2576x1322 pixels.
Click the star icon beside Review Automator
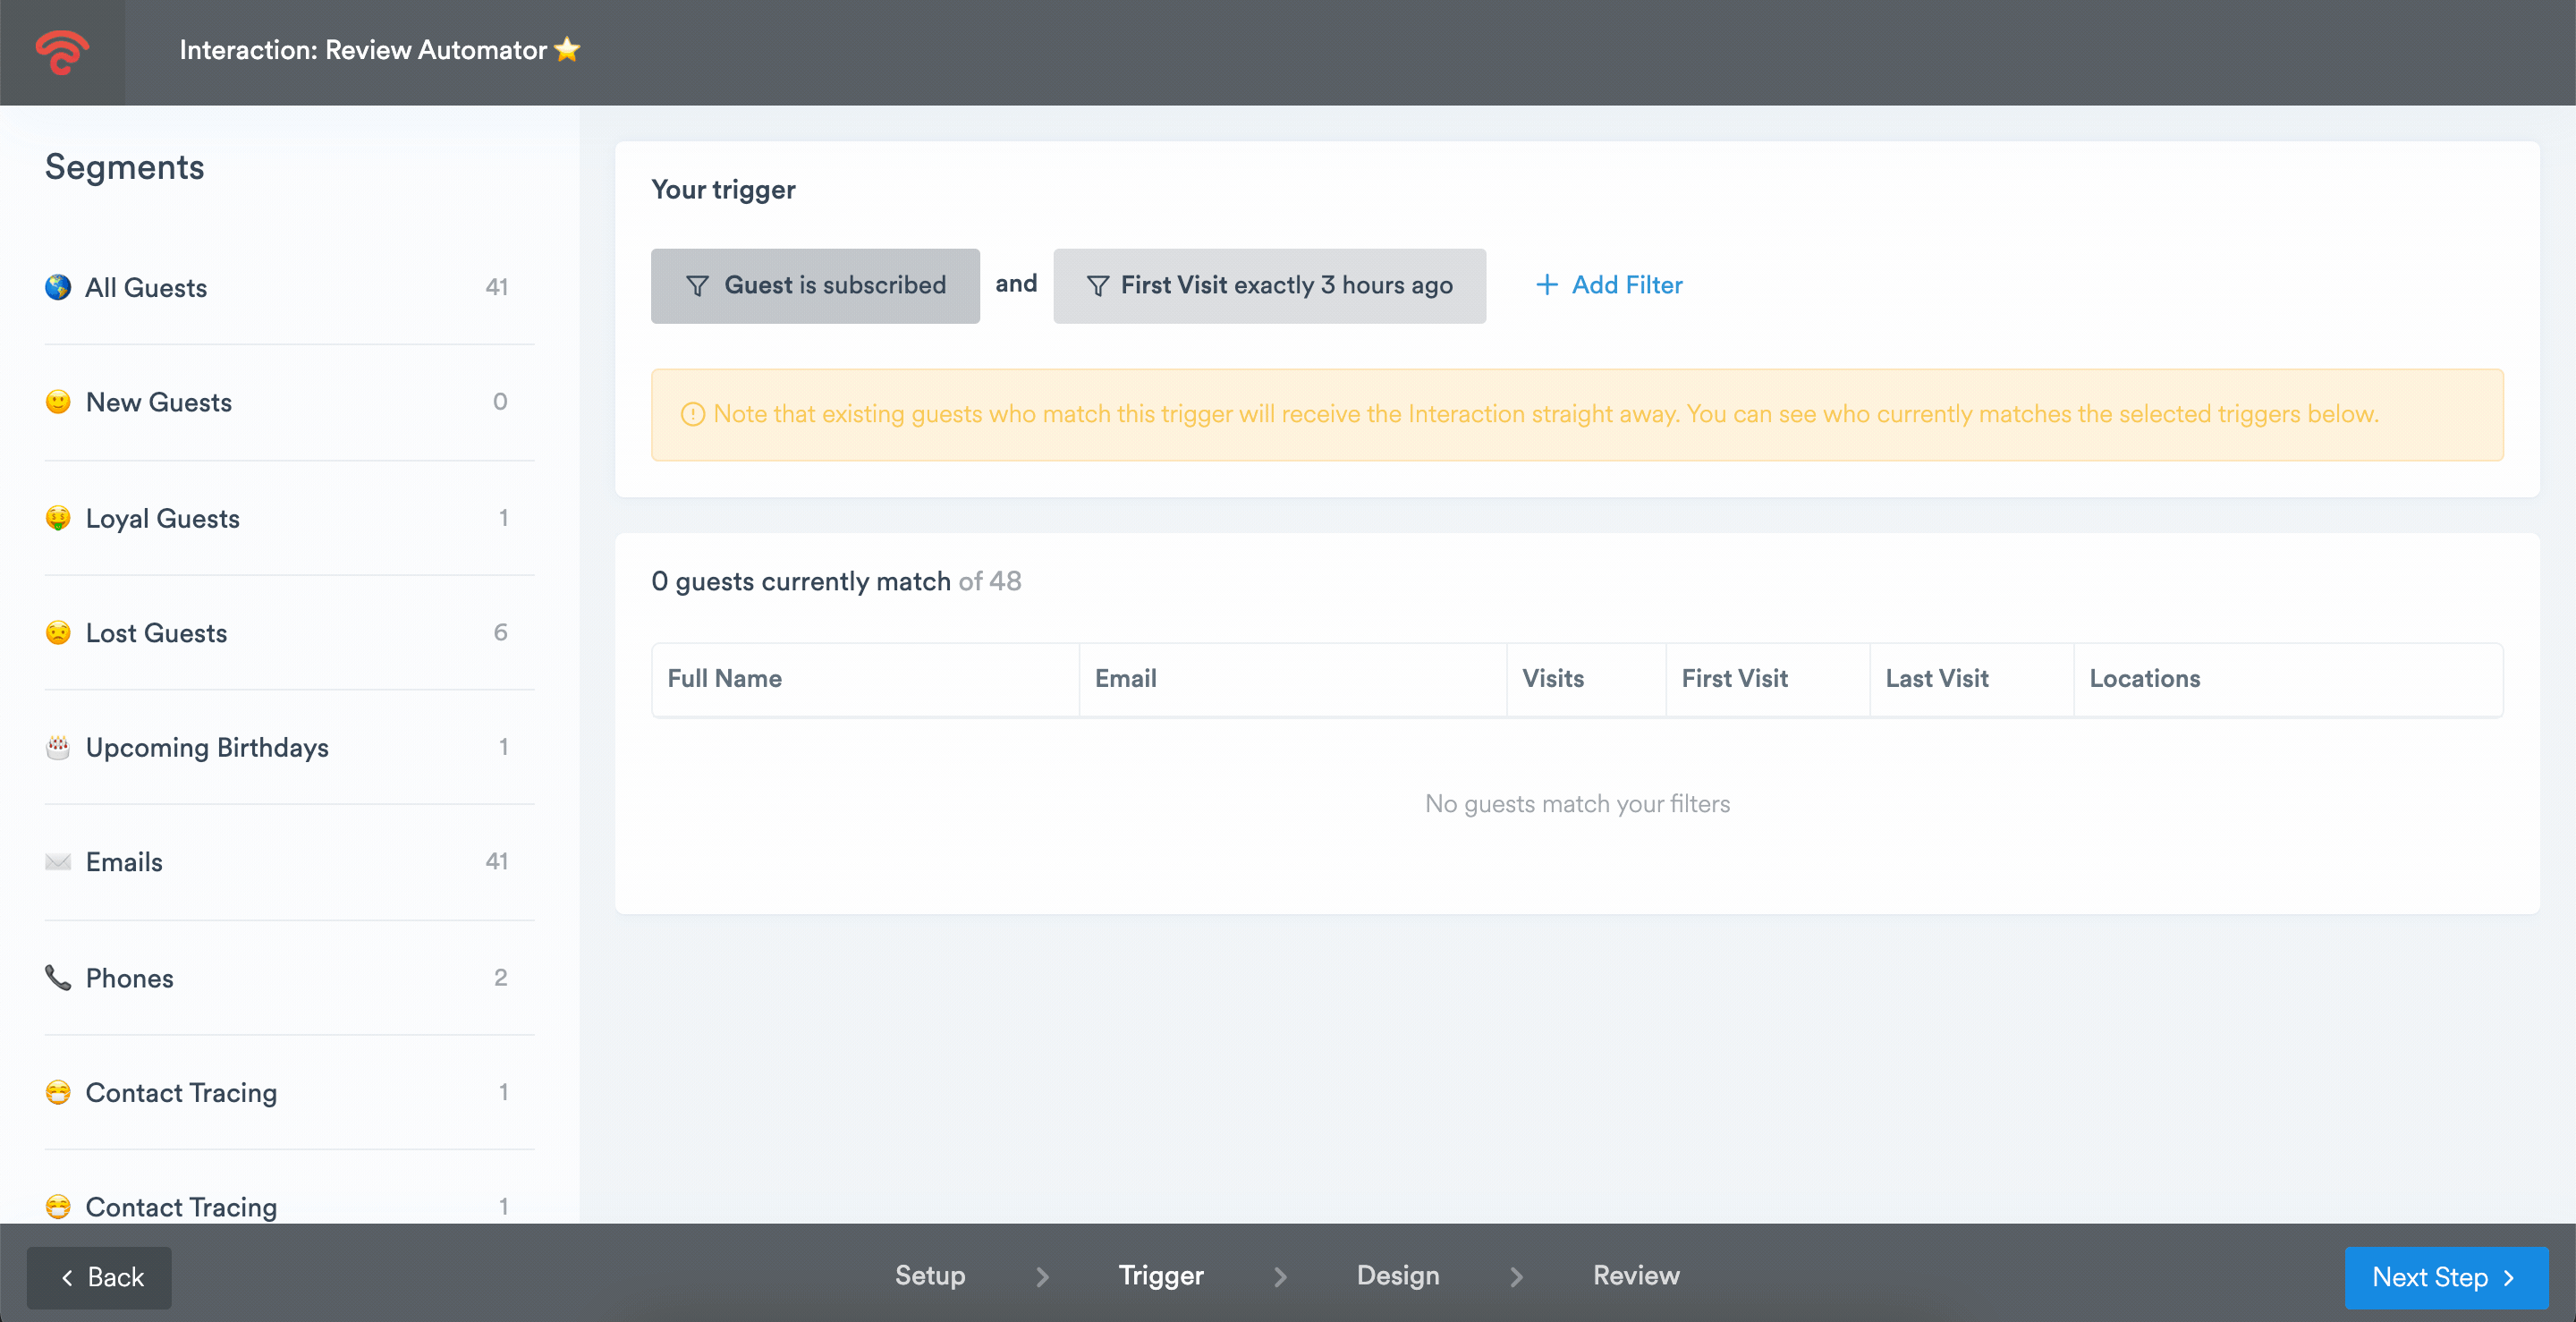567,49
